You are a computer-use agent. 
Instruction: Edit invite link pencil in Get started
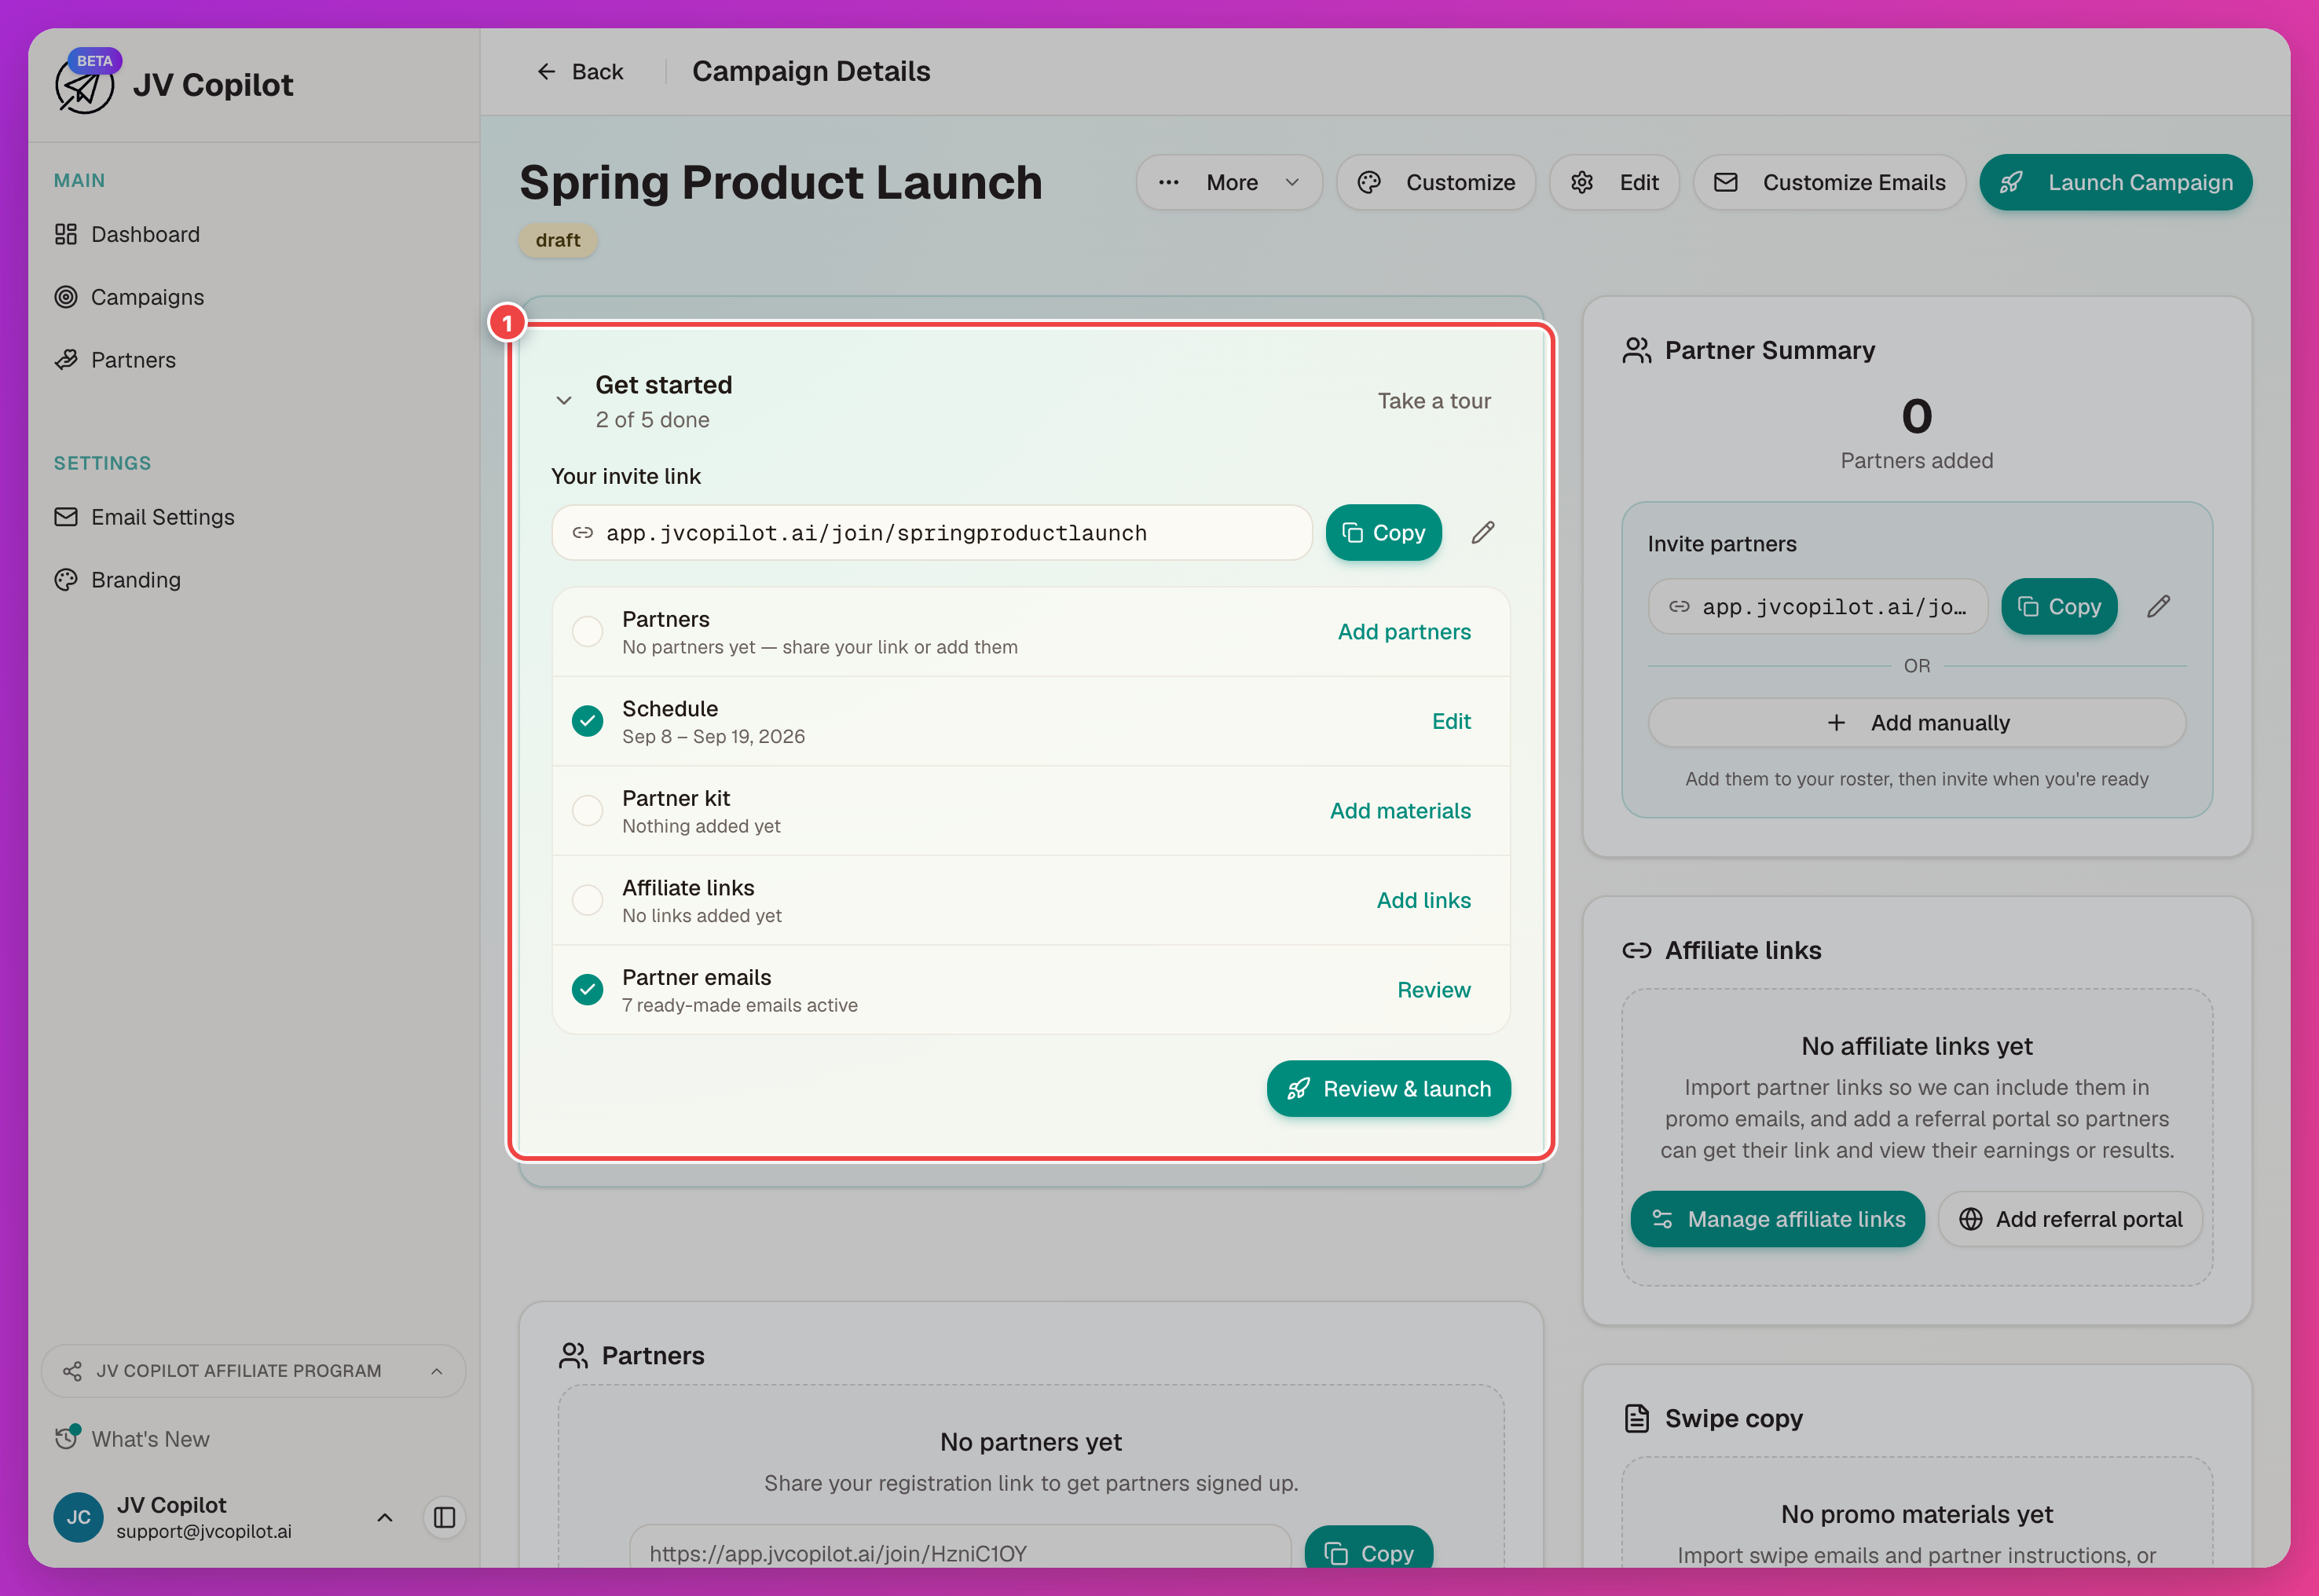[1483, 533]
